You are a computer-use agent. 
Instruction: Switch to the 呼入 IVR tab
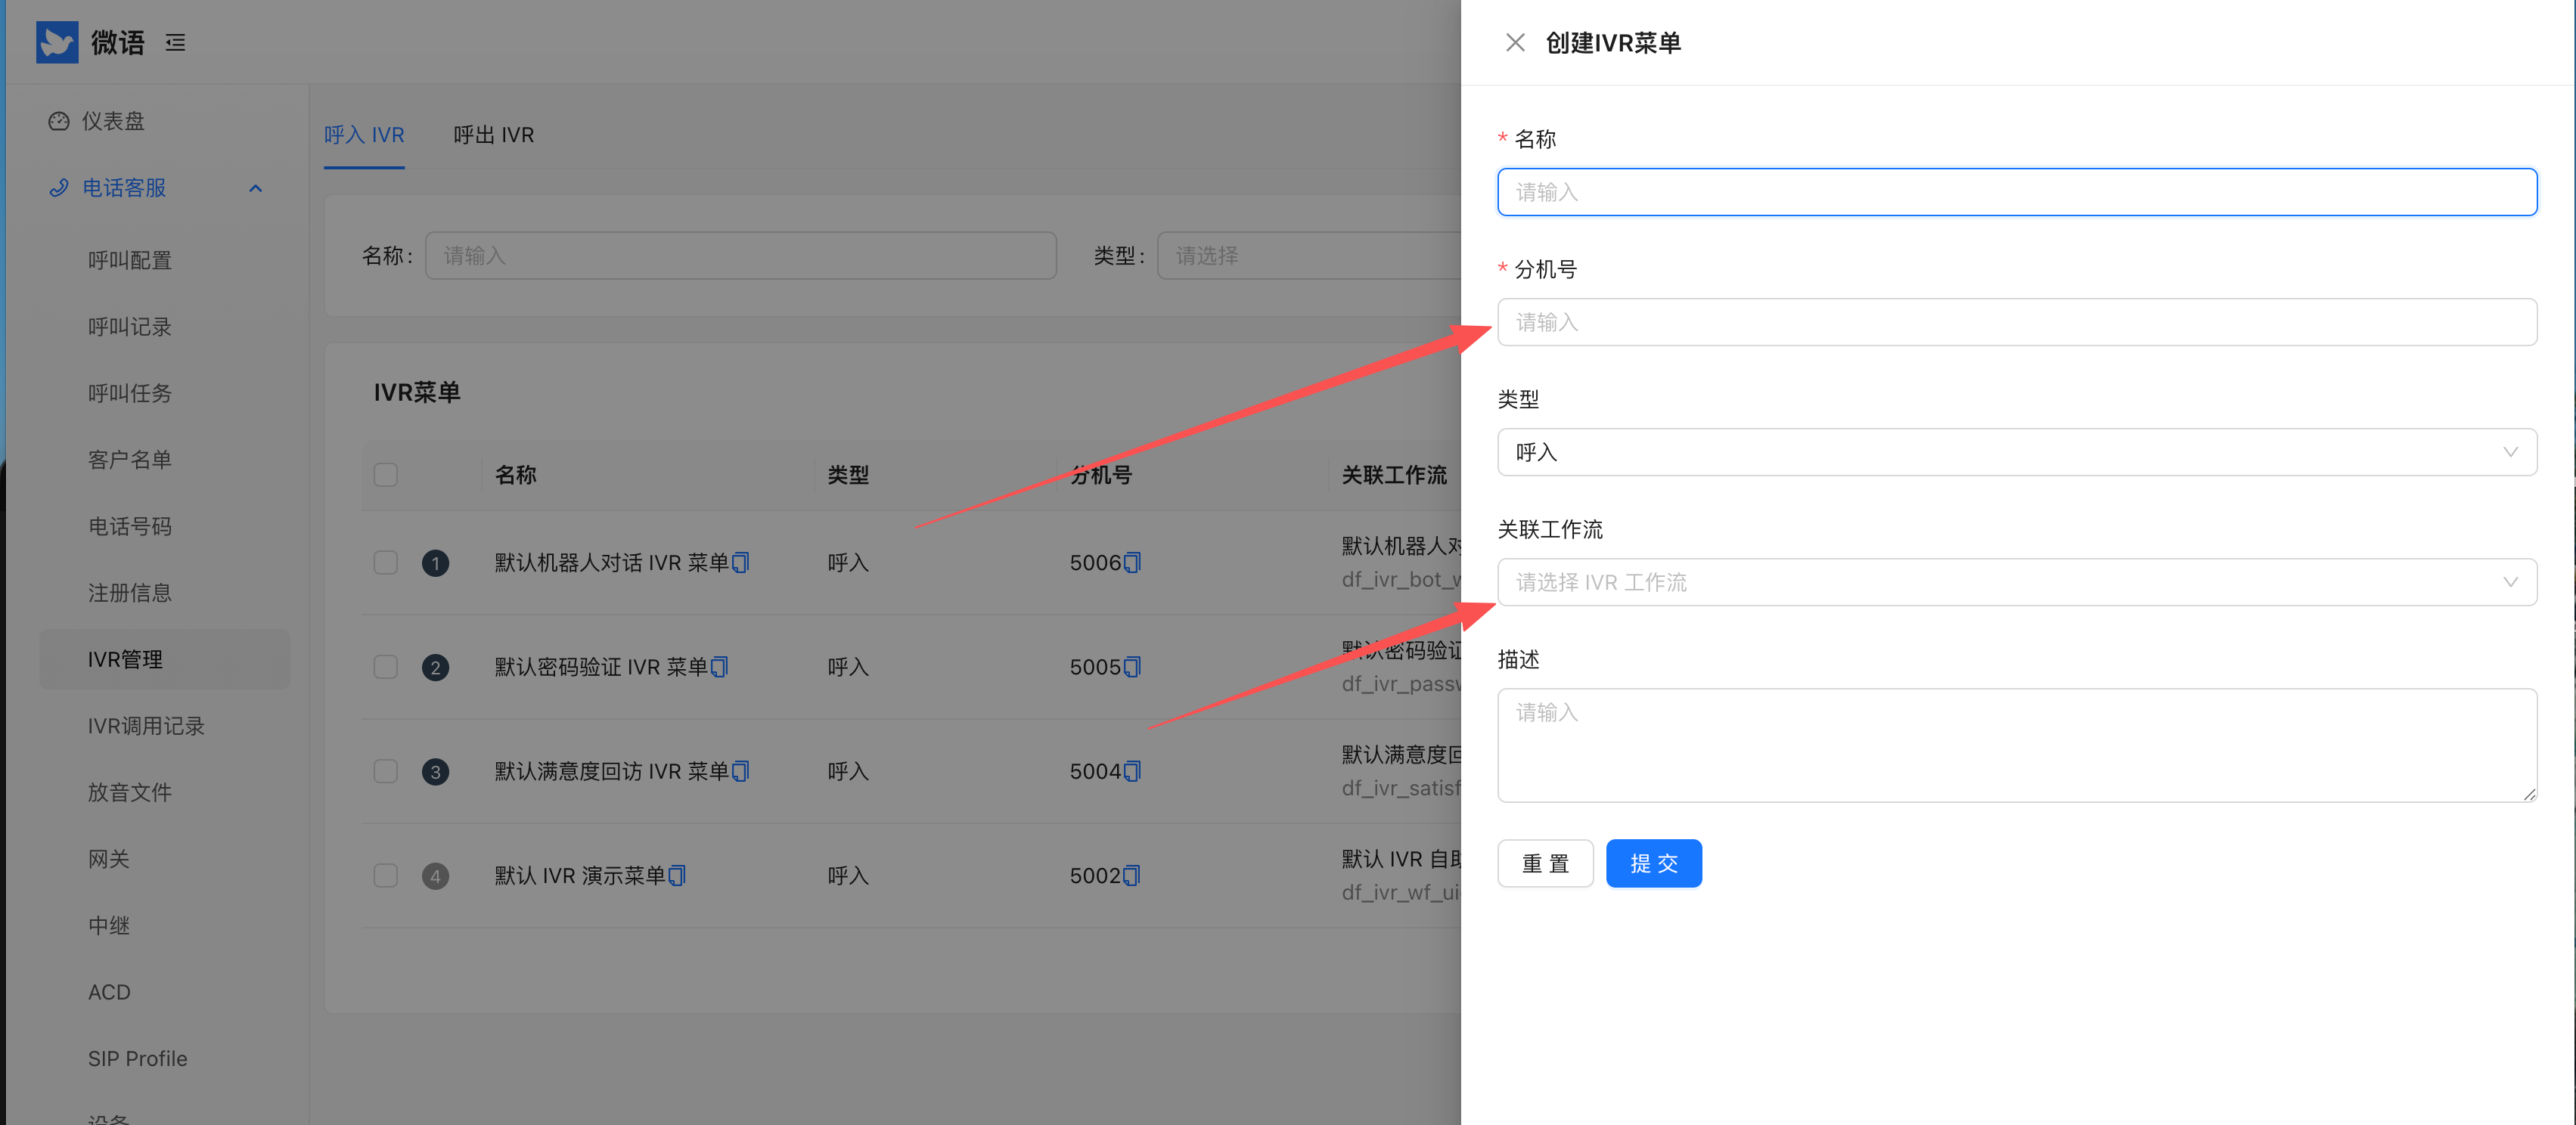(364, 135)
